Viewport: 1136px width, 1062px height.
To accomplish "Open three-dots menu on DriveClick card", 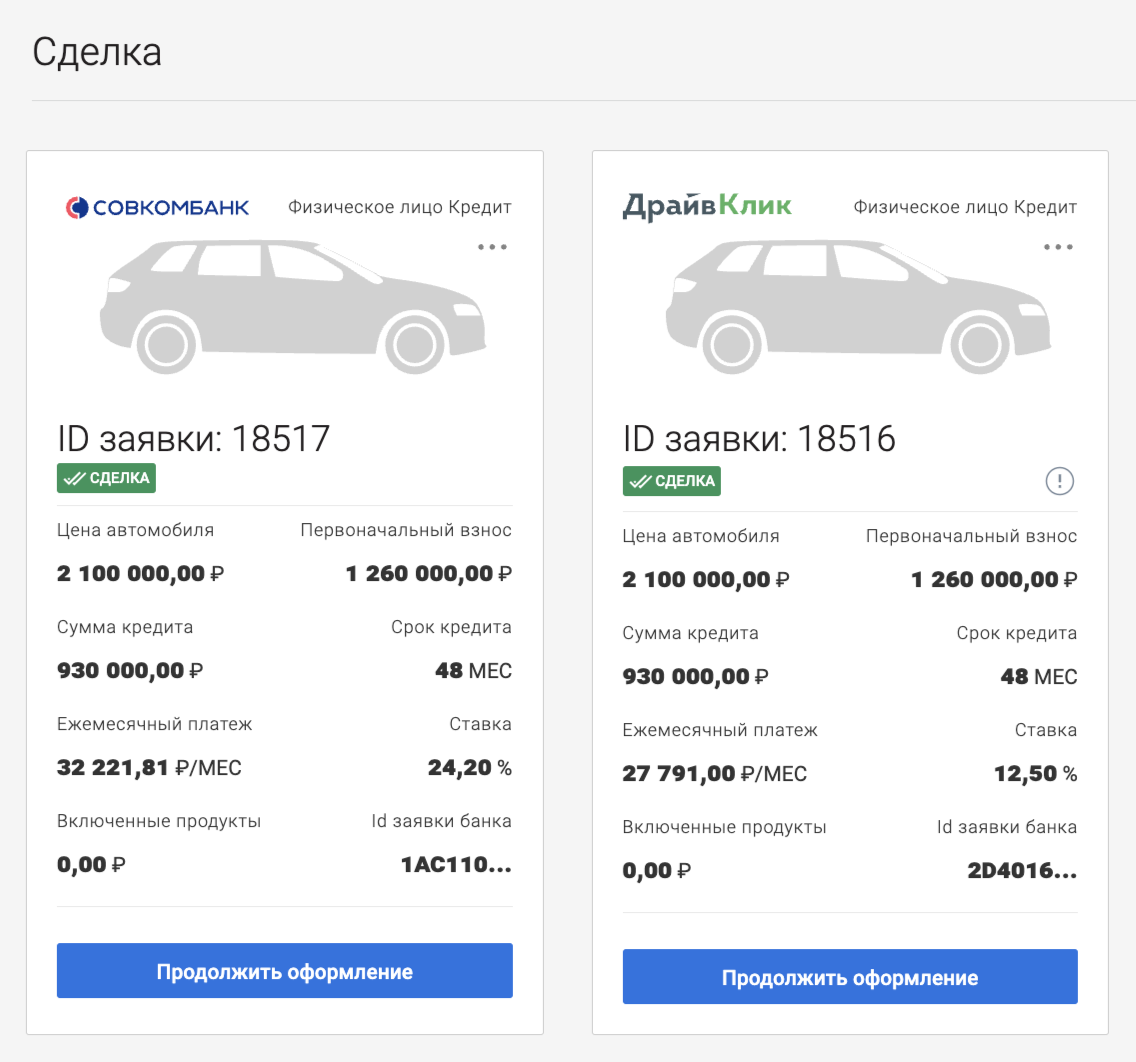I will [x=1058, y=247].
